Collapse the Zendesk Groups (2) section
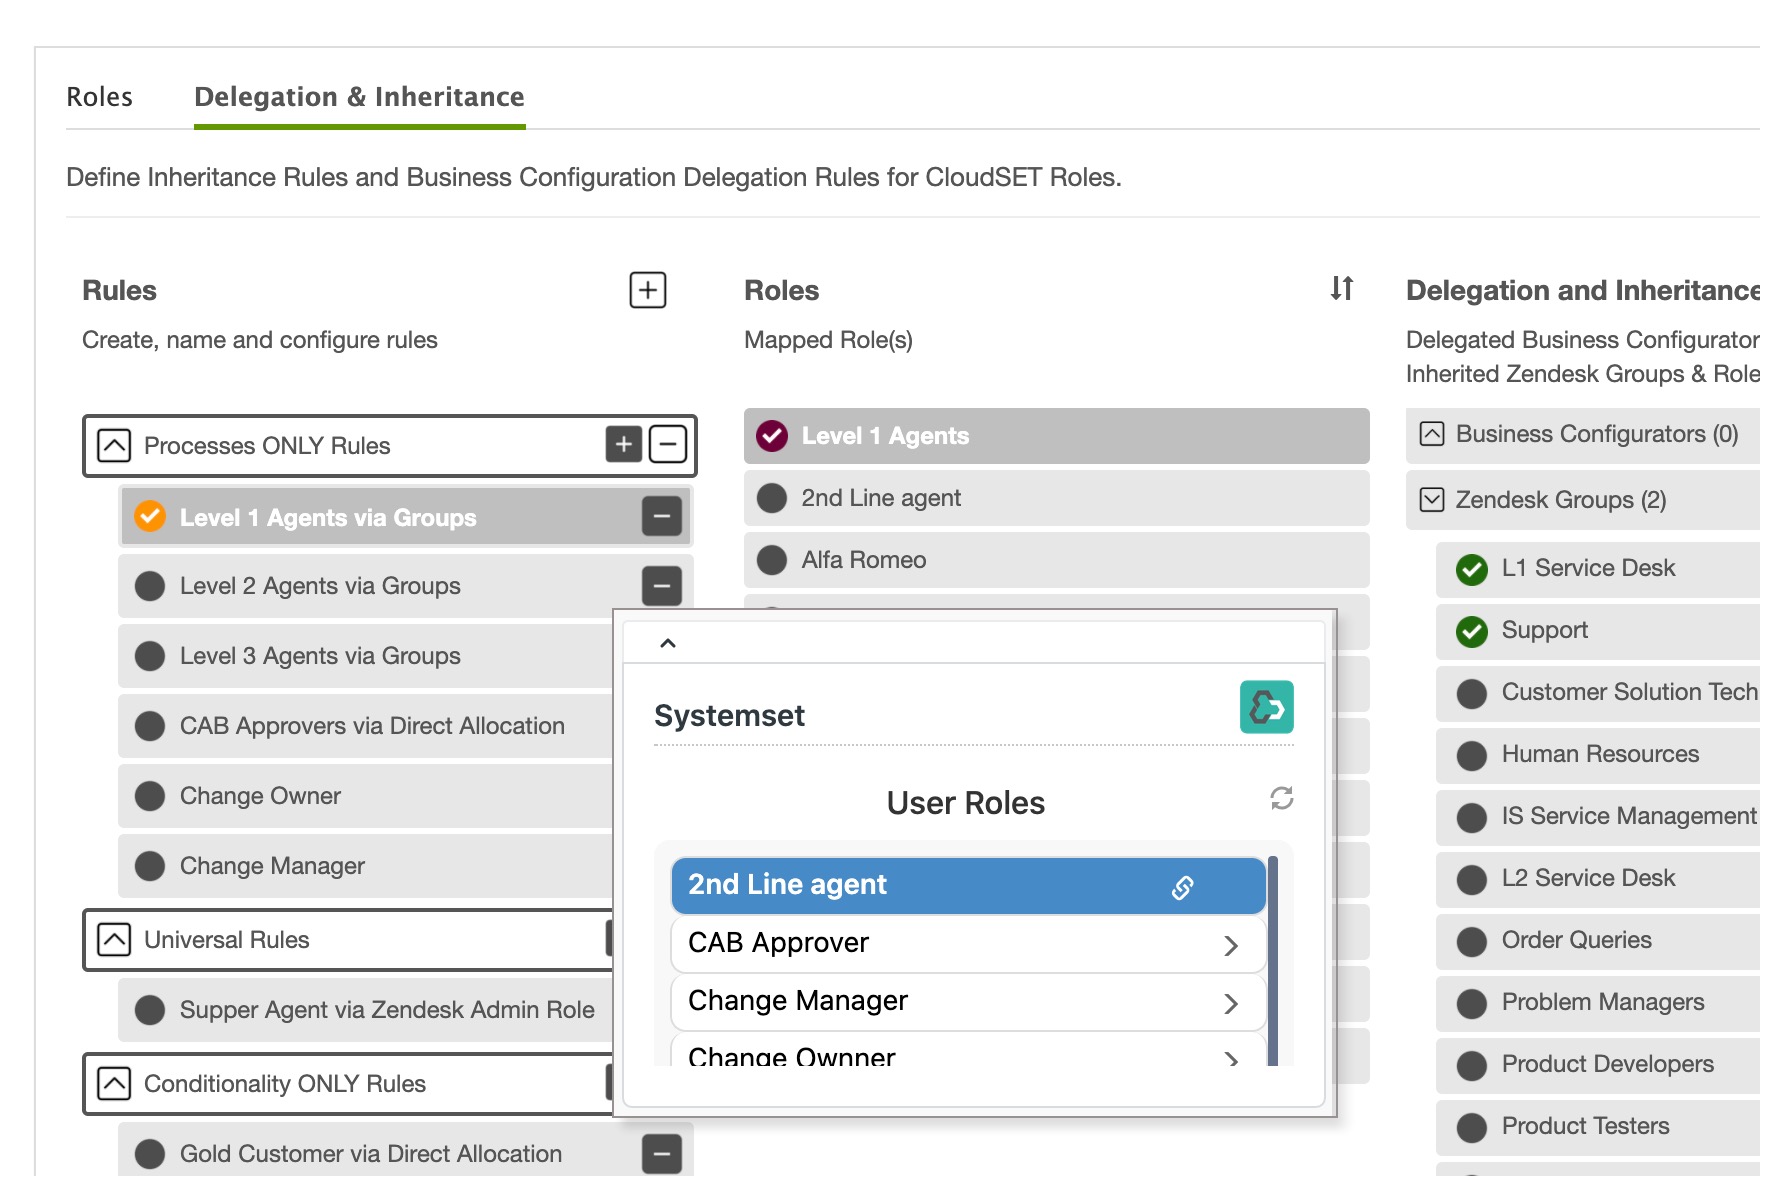 coord(1432,500)
